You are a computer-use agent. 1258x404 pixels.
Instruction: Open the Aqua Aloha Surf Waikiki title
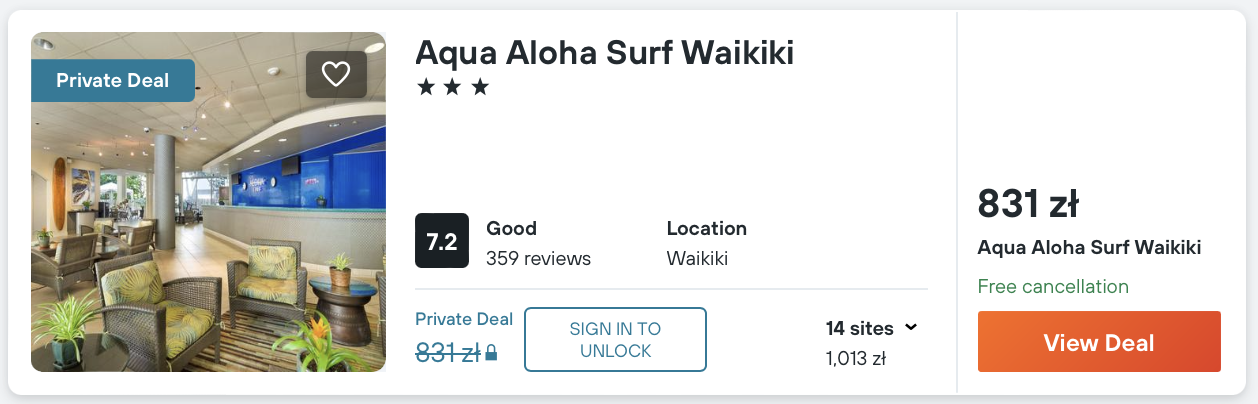604,52
